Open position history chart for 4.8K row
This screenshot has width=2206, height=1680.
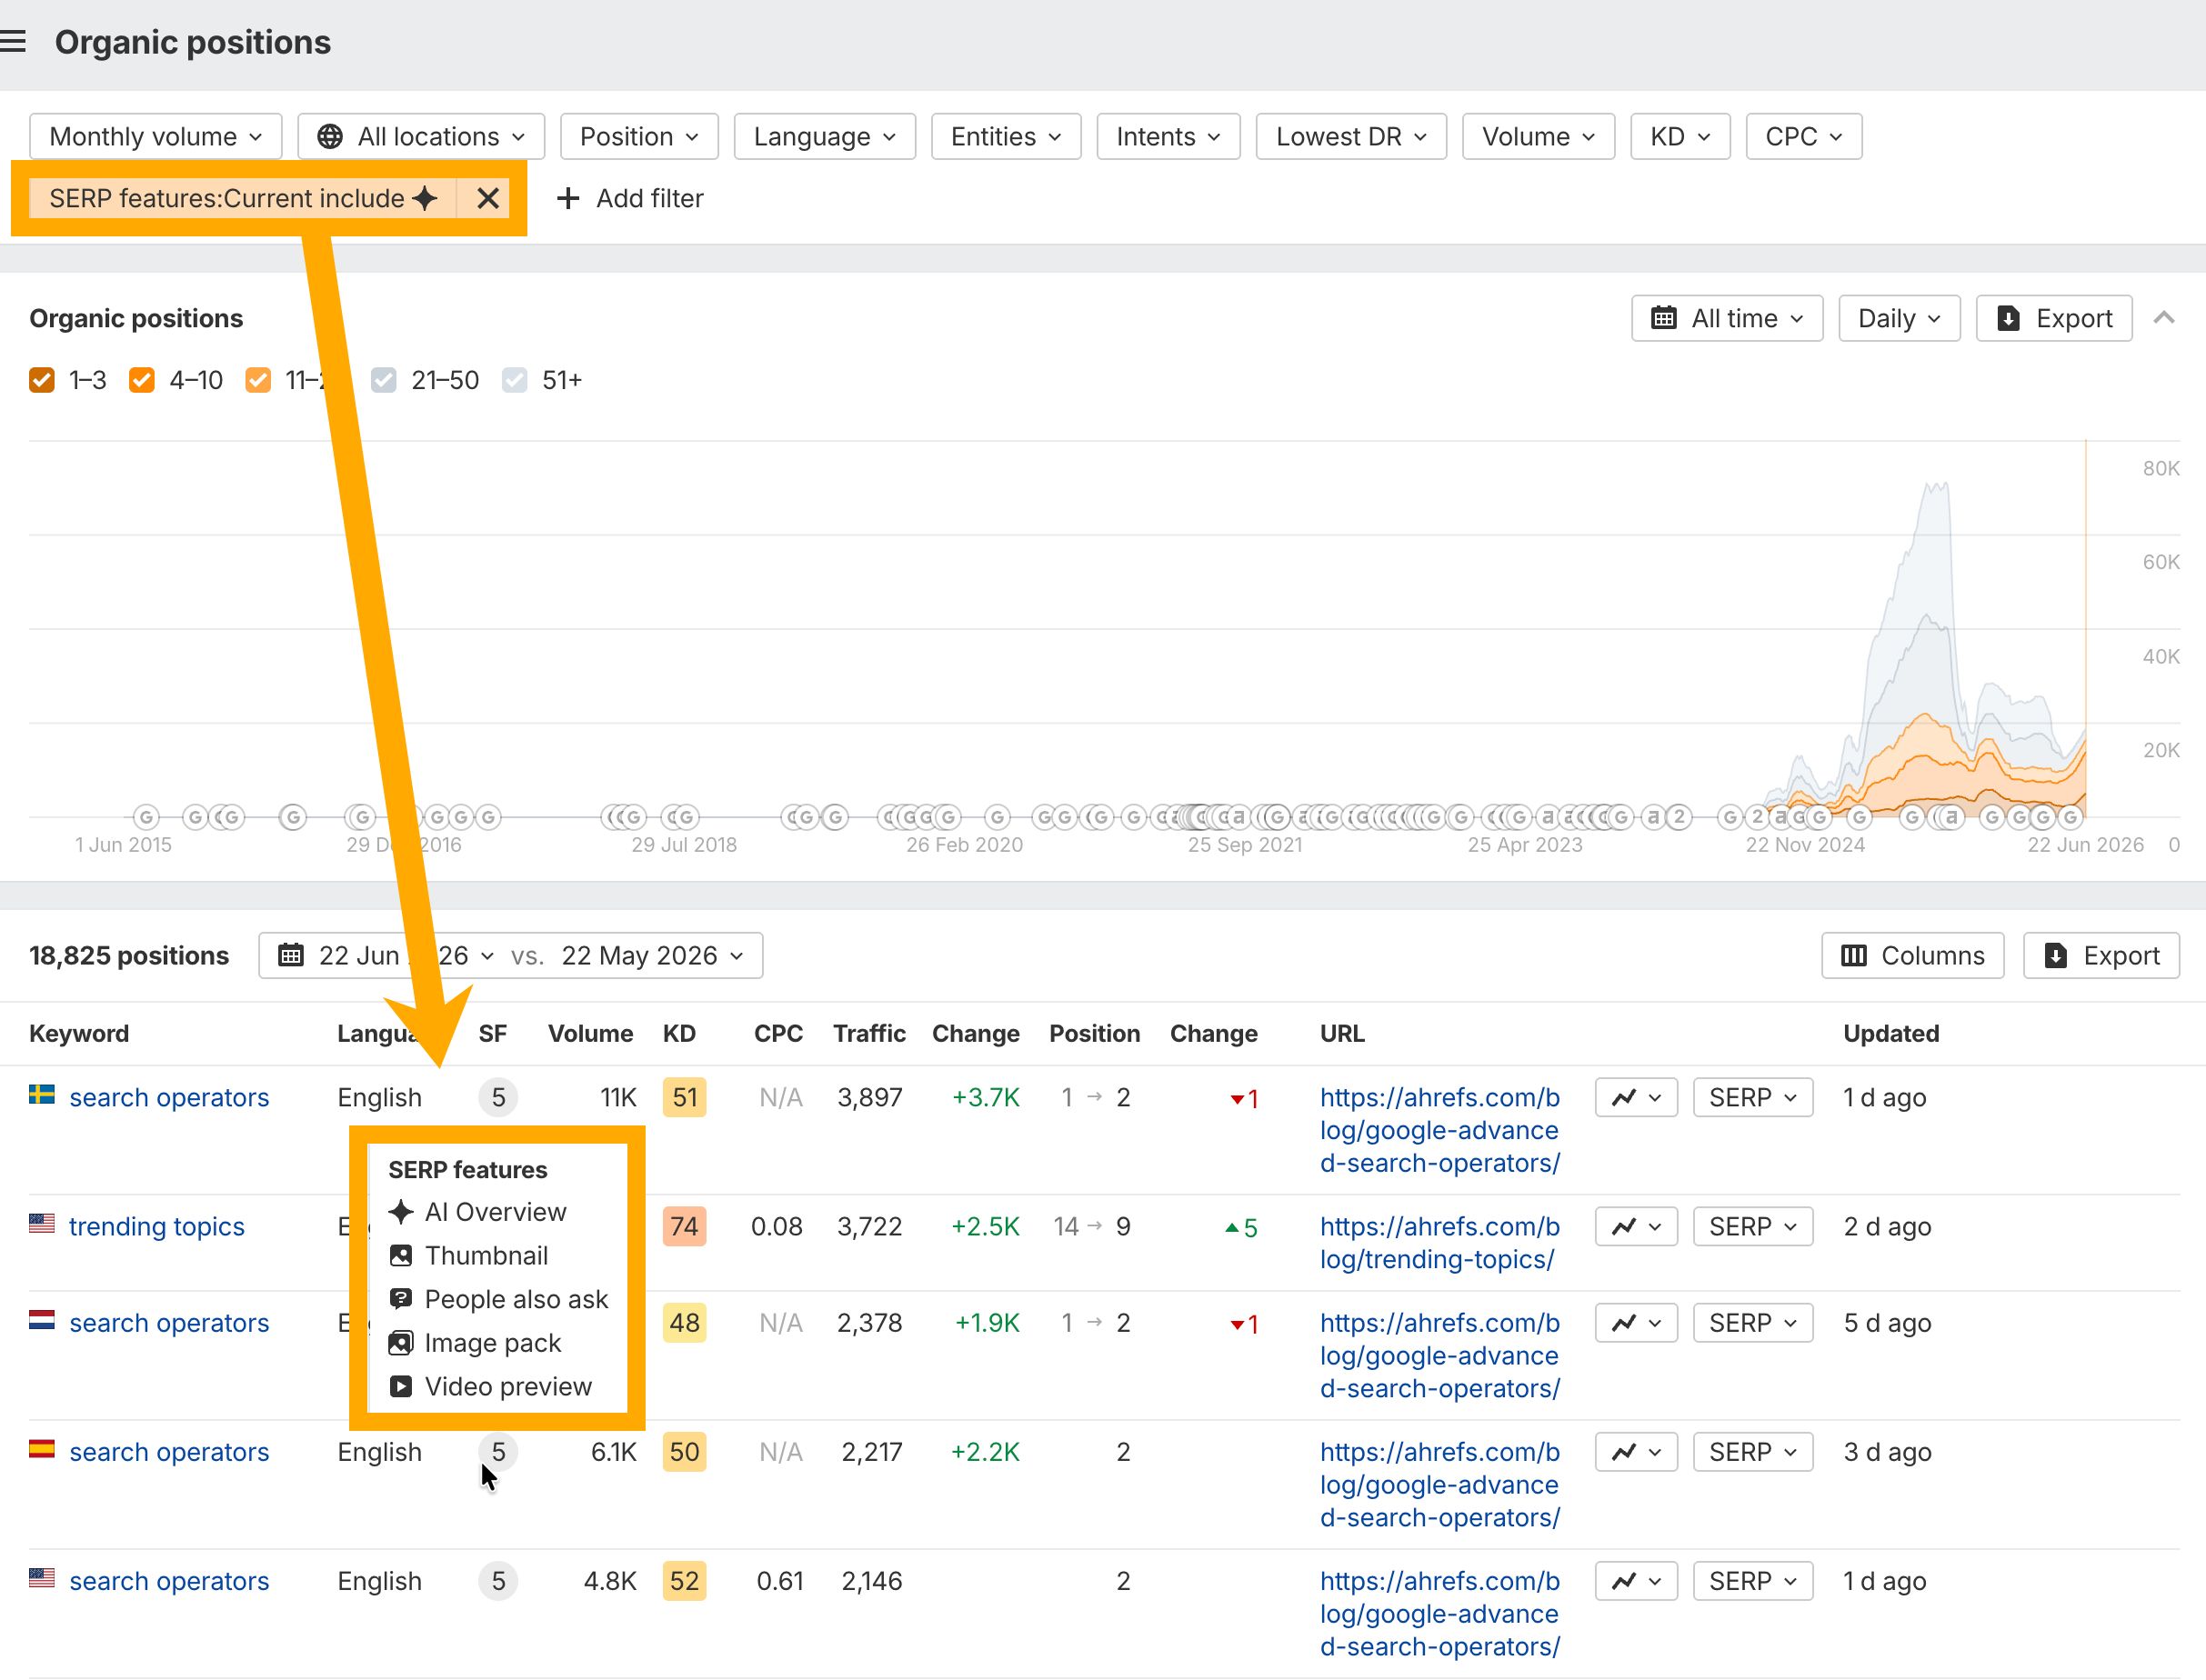pos(1636,1581)
